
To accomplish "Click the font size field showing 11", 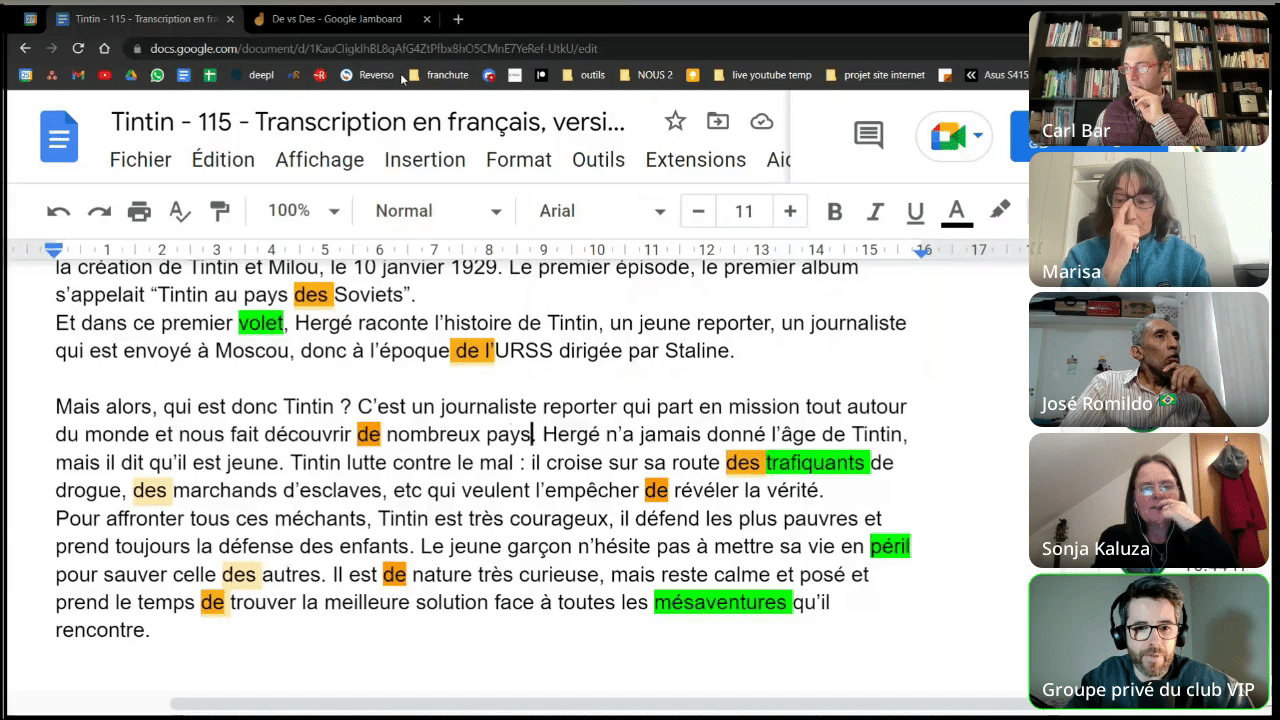I will (744, 211).
